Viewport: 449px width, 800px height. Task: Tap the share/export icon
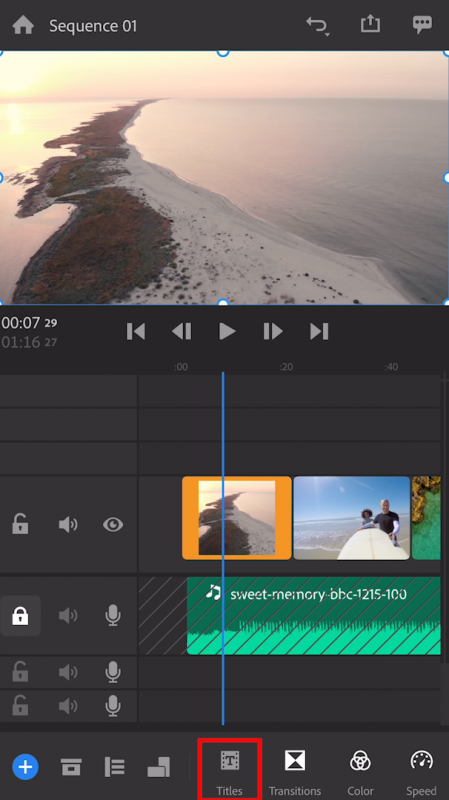click(x=370, y=24)
